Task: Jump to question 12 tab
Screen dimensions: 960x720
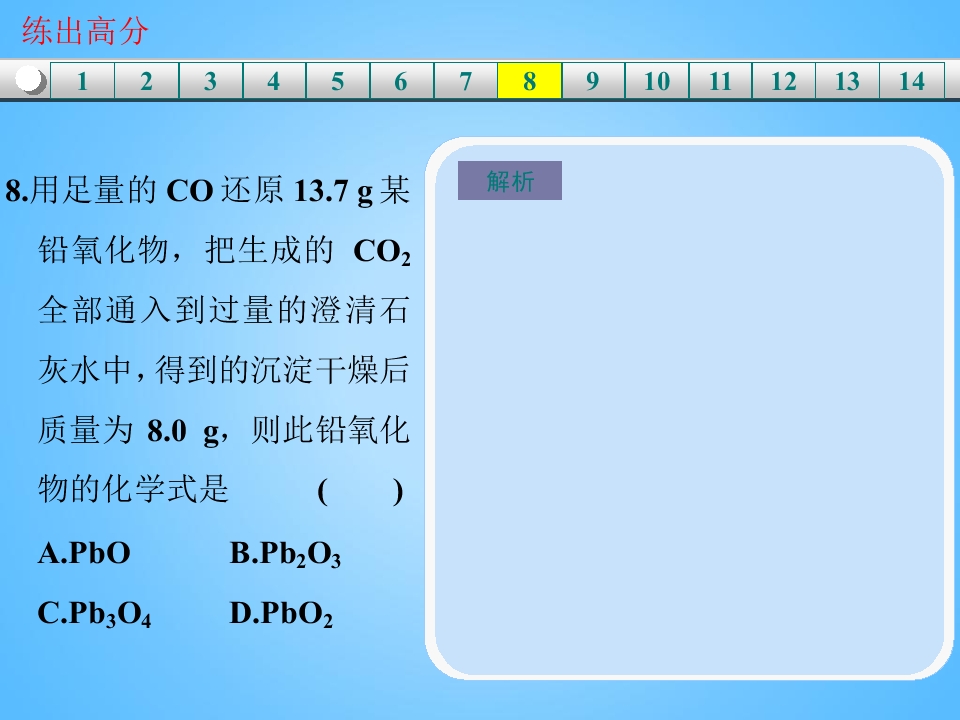Action: tap(784, 81)
